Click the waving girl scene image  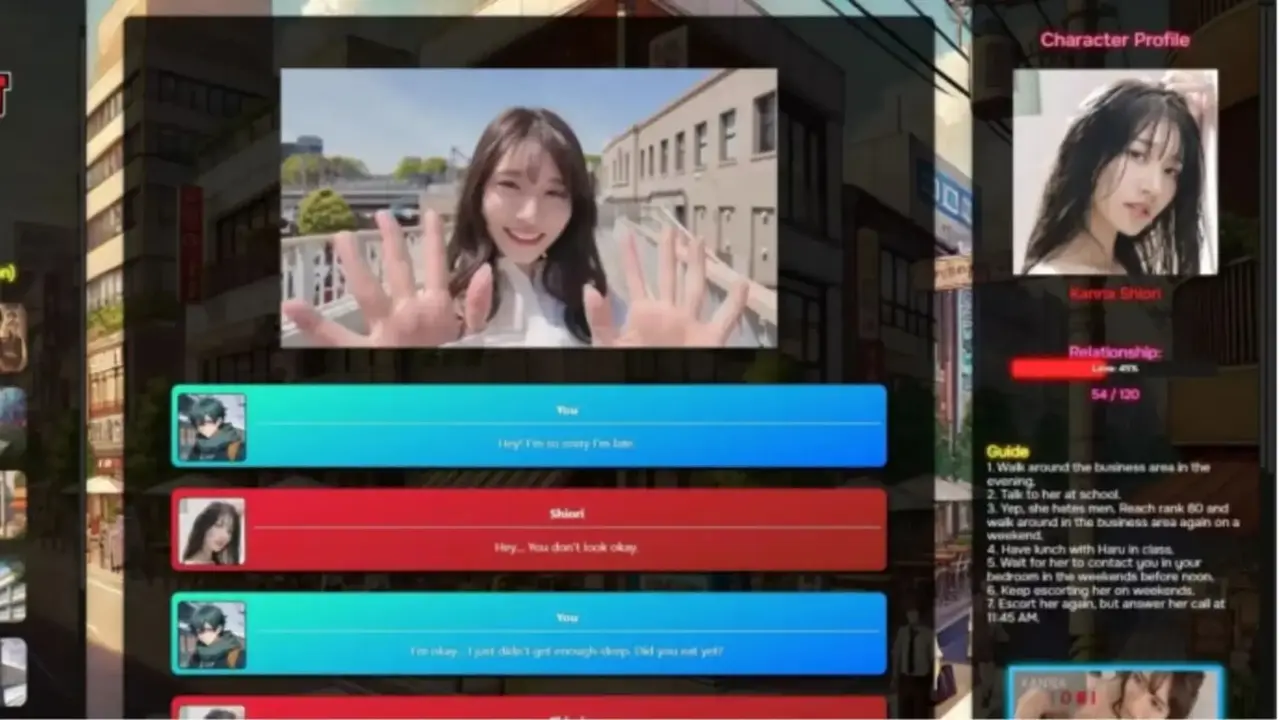[528, 208]
